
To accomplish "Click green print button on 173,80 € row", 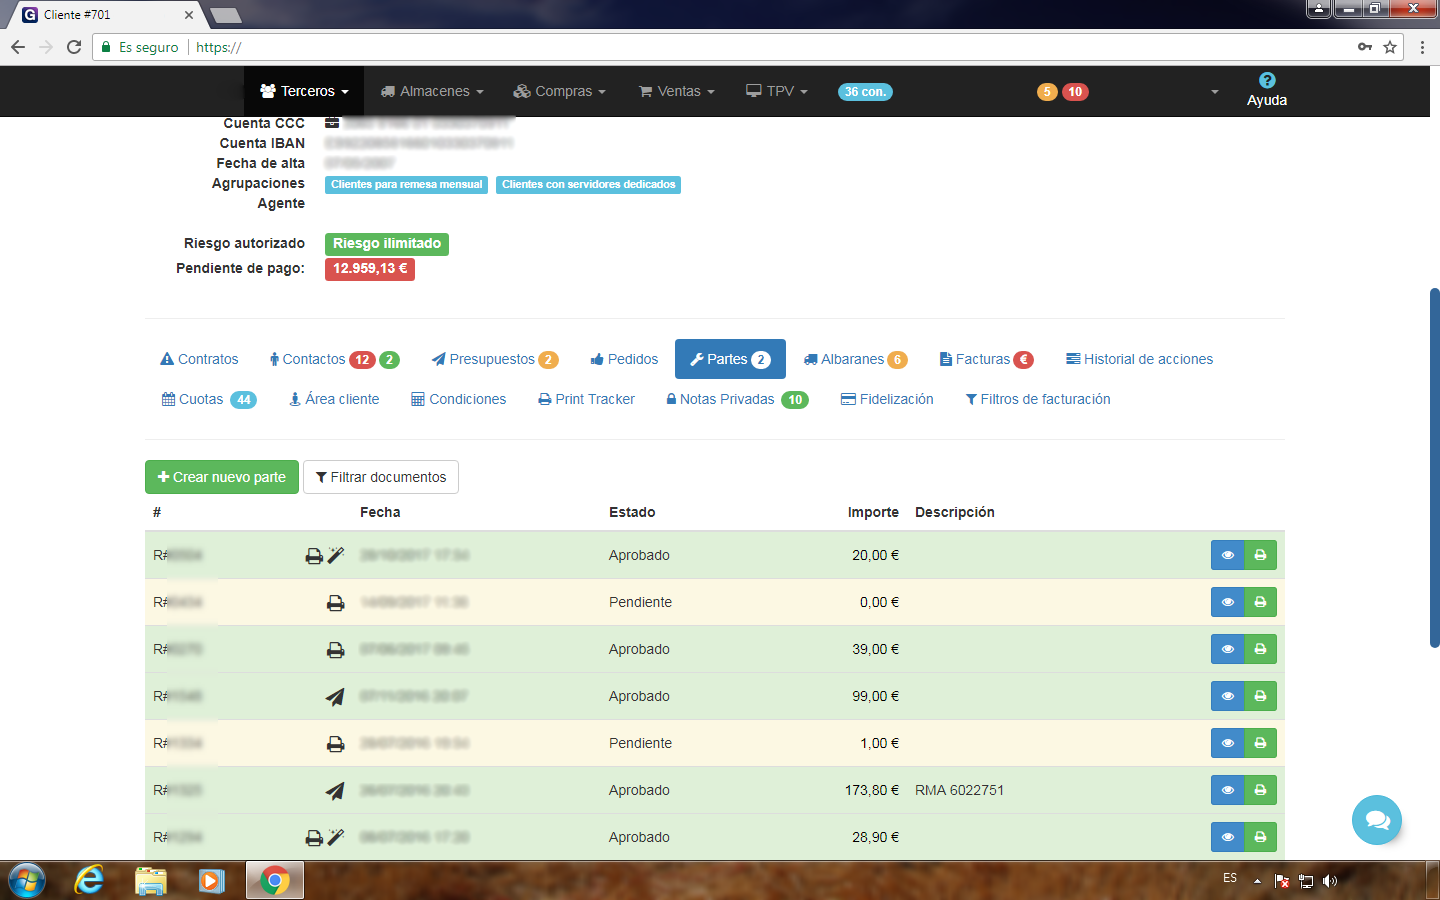I will (x=1260, y=790).
